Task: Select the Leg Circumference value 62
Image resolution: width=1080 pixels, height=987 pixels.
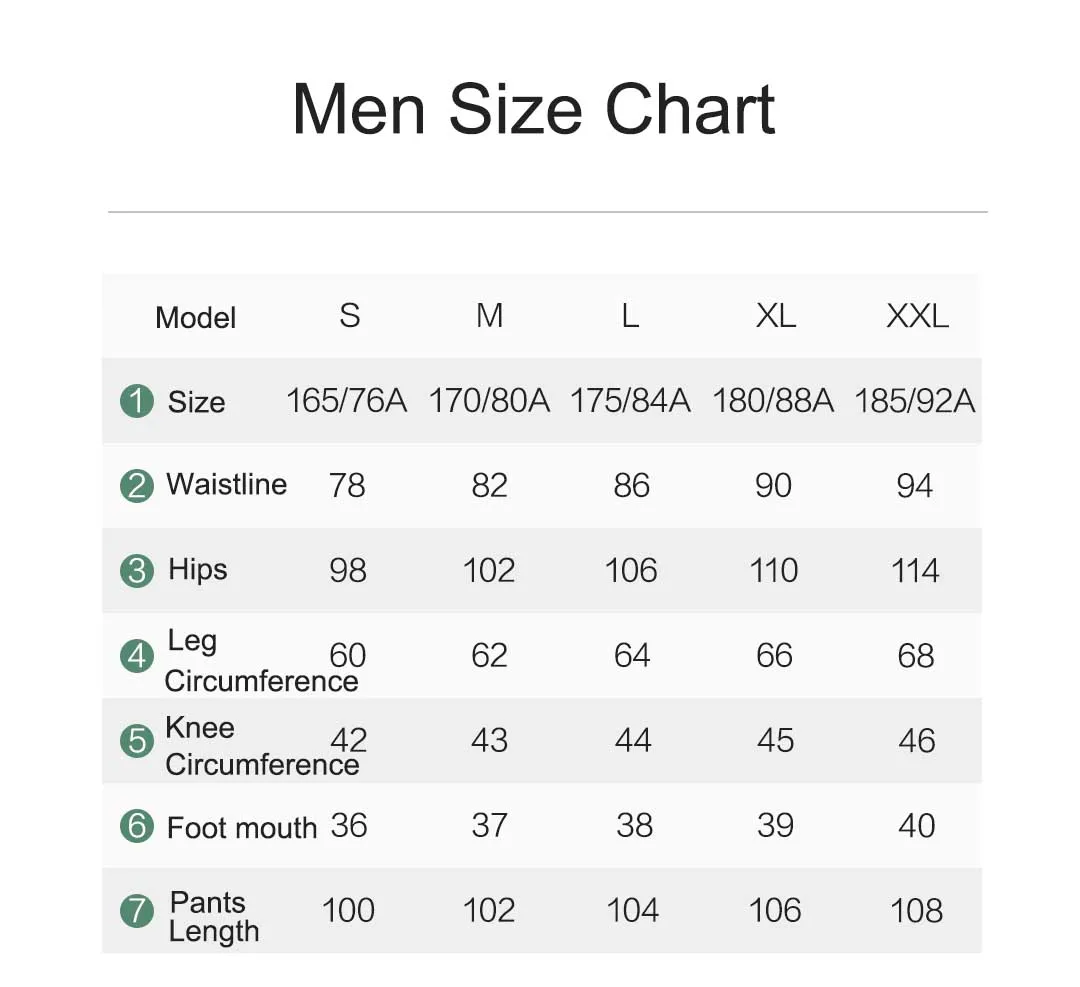Action: coord(490,656)
